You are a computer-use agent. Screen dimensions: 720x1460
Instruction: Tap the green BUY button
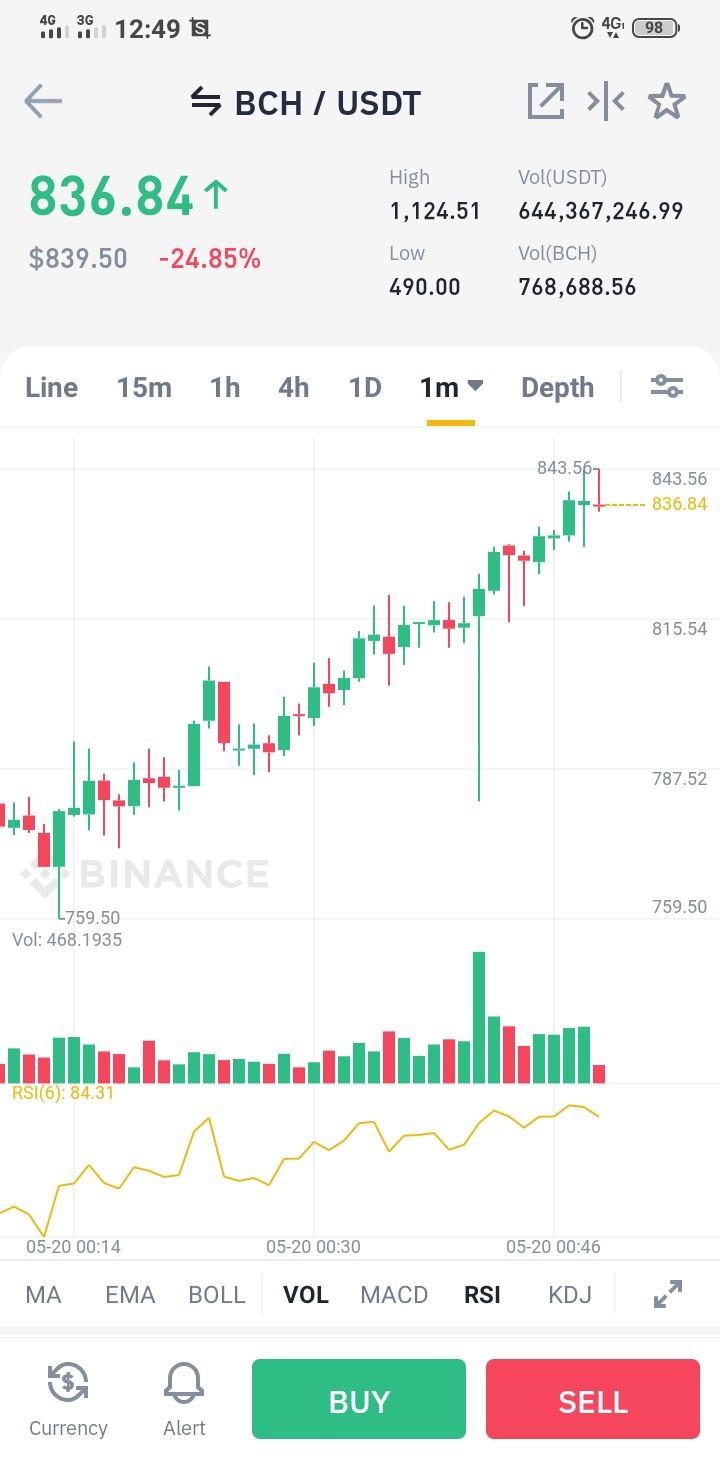click(x=359, y=1399)
